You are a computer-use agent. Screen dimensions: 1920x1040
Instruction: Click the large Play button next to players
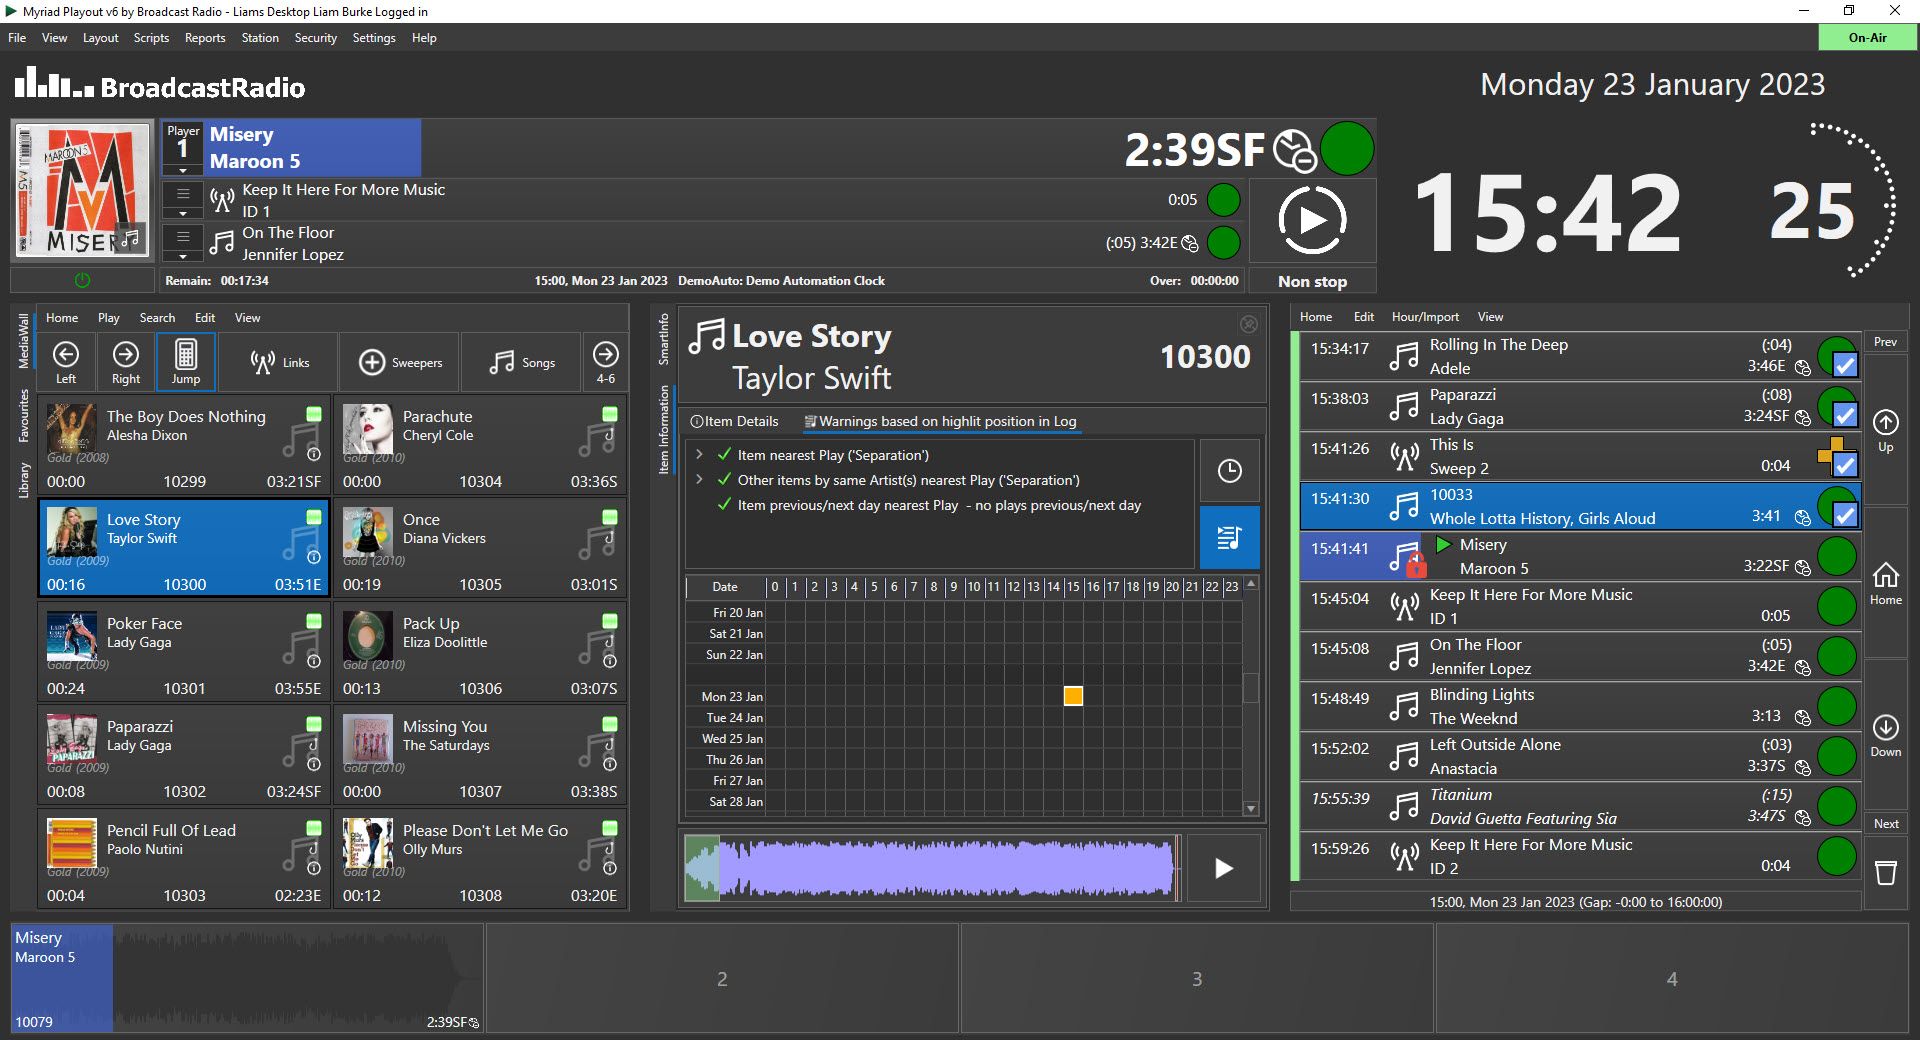click(1312, 220)
